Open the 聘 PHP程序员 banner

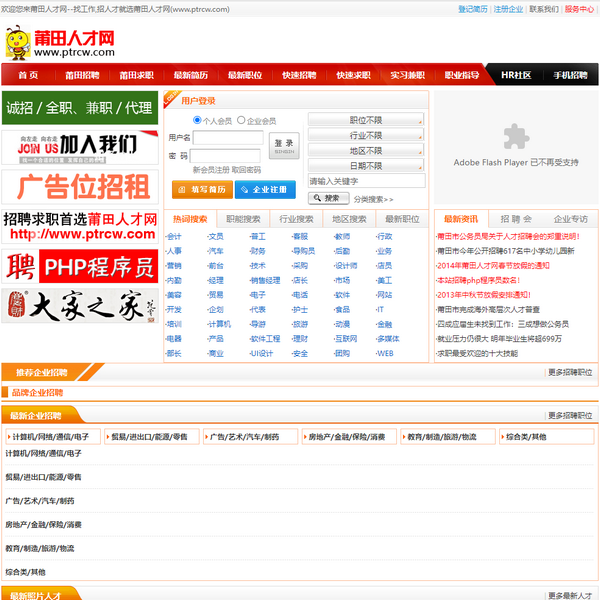[x=79, y=266]
